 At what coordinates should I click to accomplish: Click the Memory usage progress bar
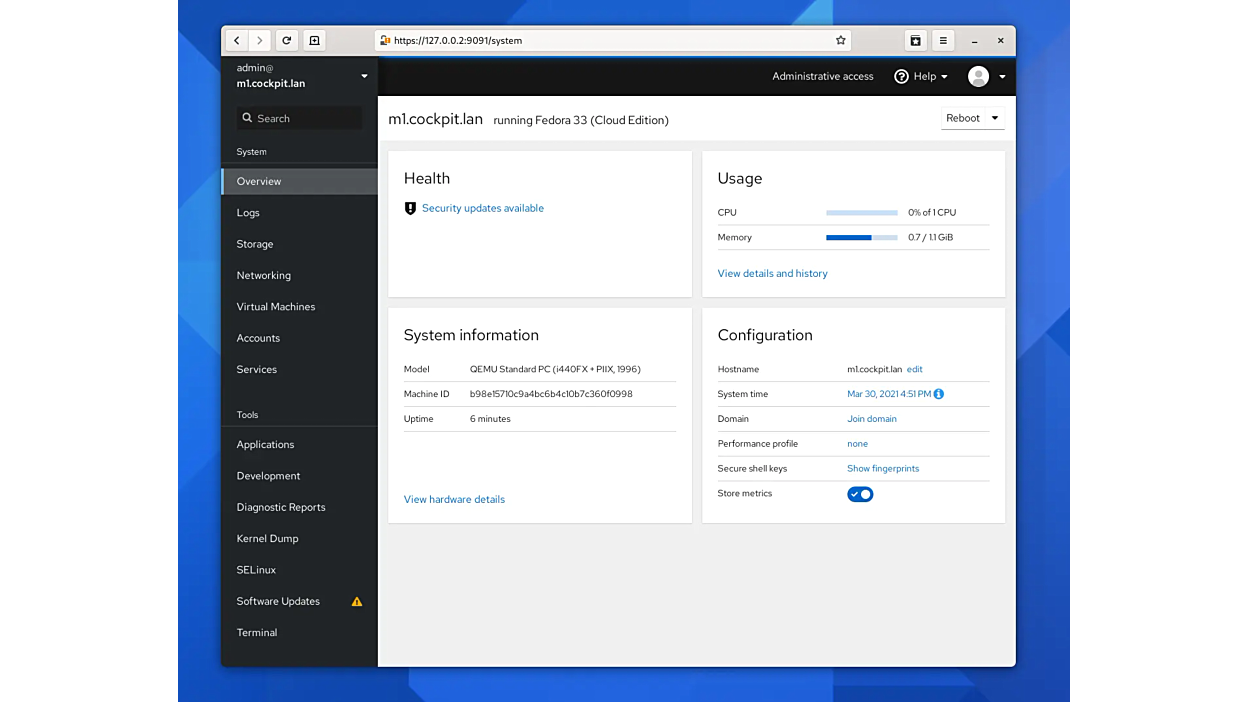861,238
